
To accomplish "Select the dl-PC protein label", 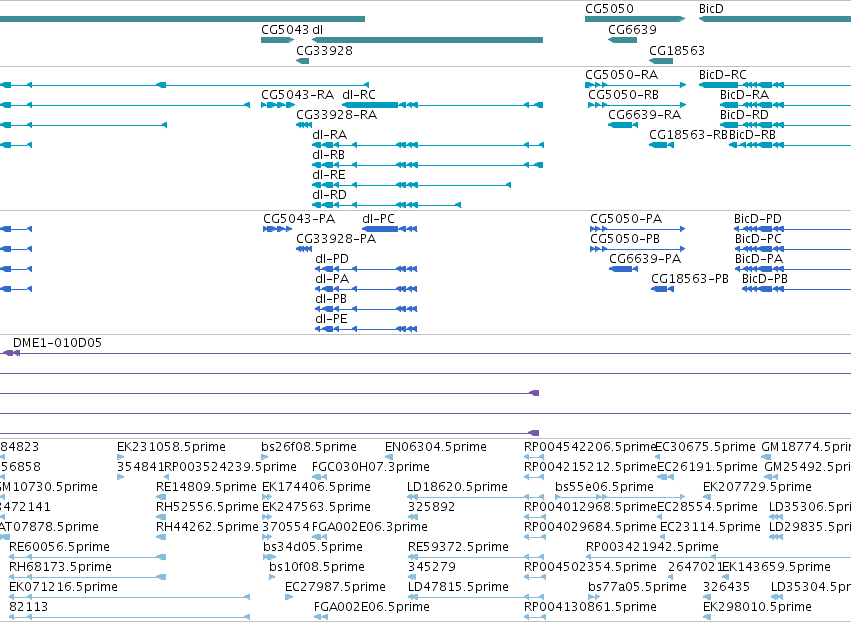I will 378,219.
